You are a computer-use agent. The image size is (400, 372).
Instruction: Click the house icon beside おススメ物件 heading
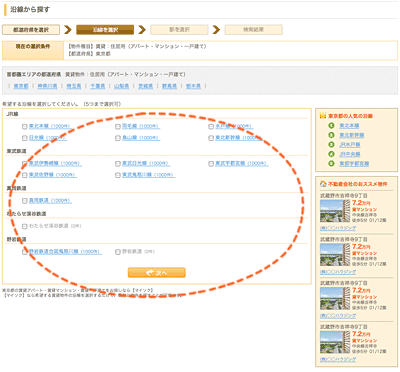[x=323, y=184]
